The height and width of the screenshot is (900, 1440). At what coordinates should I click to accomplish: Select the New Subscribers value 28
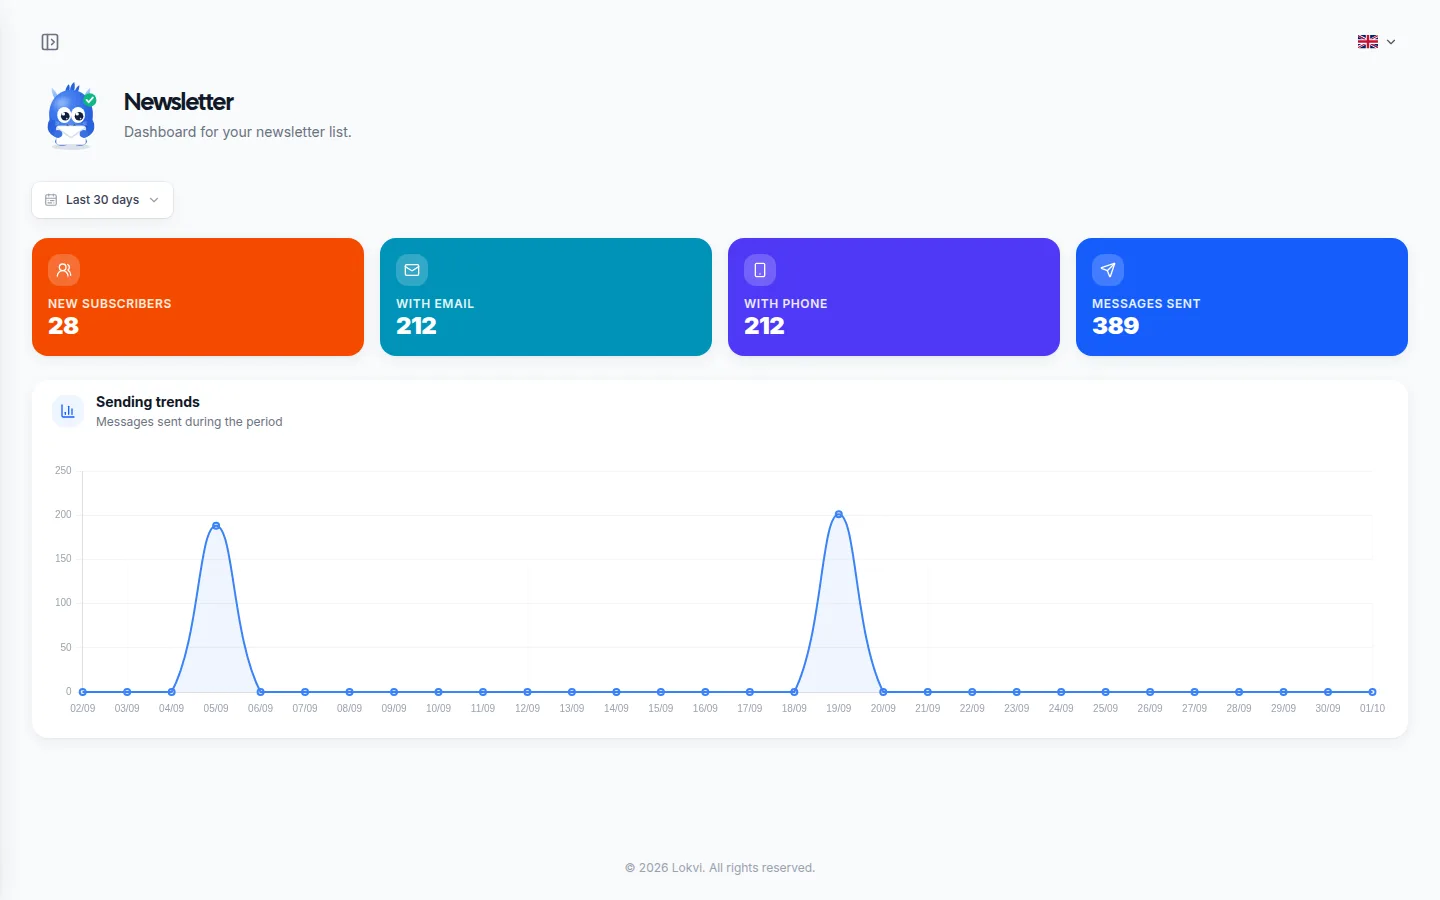click(x=63, y=326)
